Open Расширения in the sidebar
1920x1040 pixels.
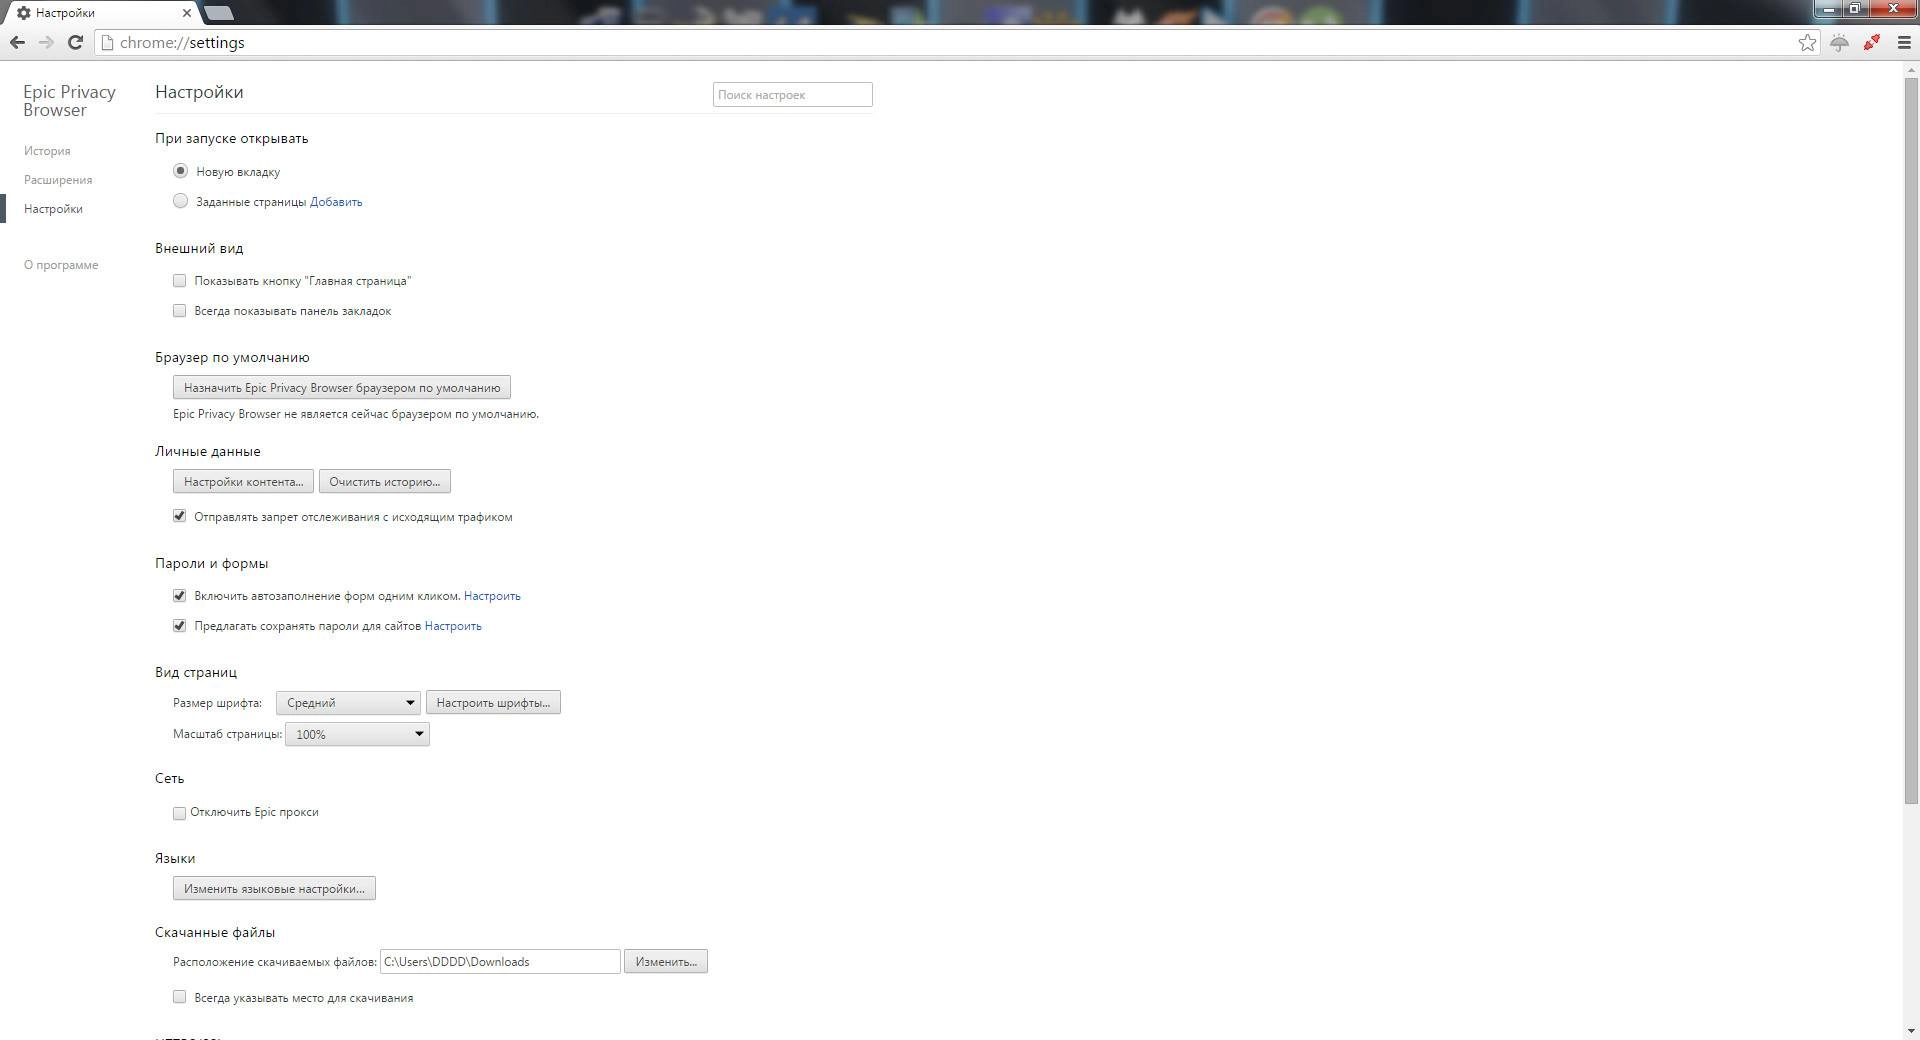click(58, 180)
